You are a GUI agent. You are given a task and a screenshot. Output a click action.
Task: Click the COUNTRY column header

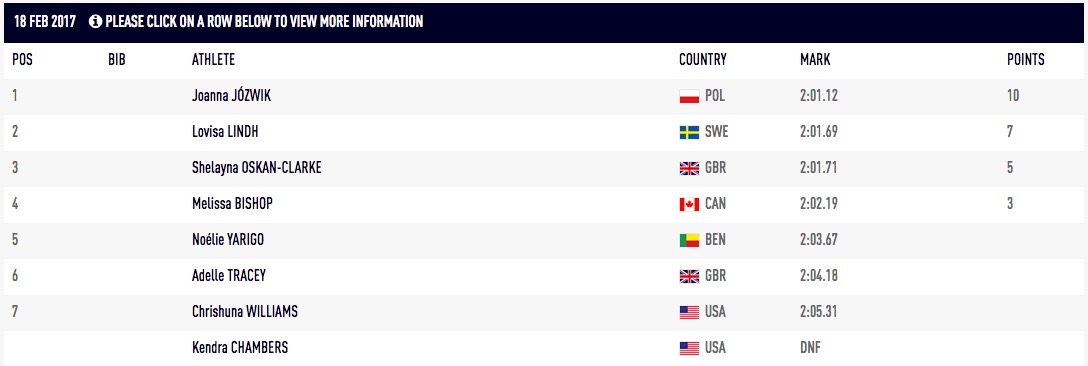(x=703, y=60)
